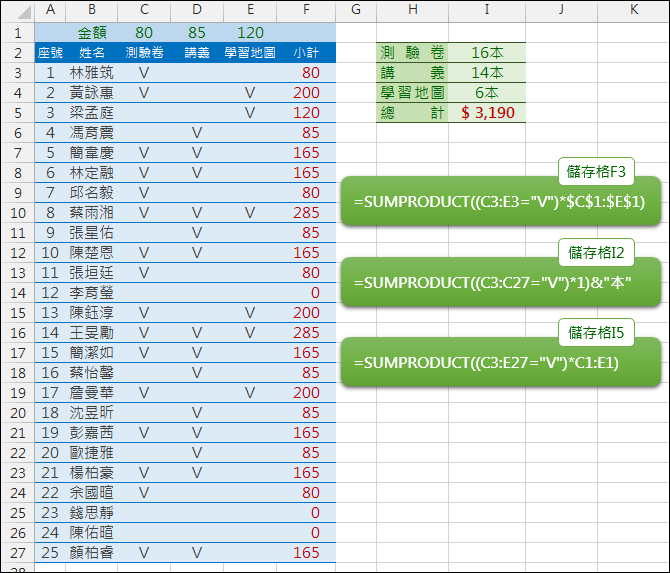
Task: Click total cell $ 3,190
Action: tap(487, 113)
